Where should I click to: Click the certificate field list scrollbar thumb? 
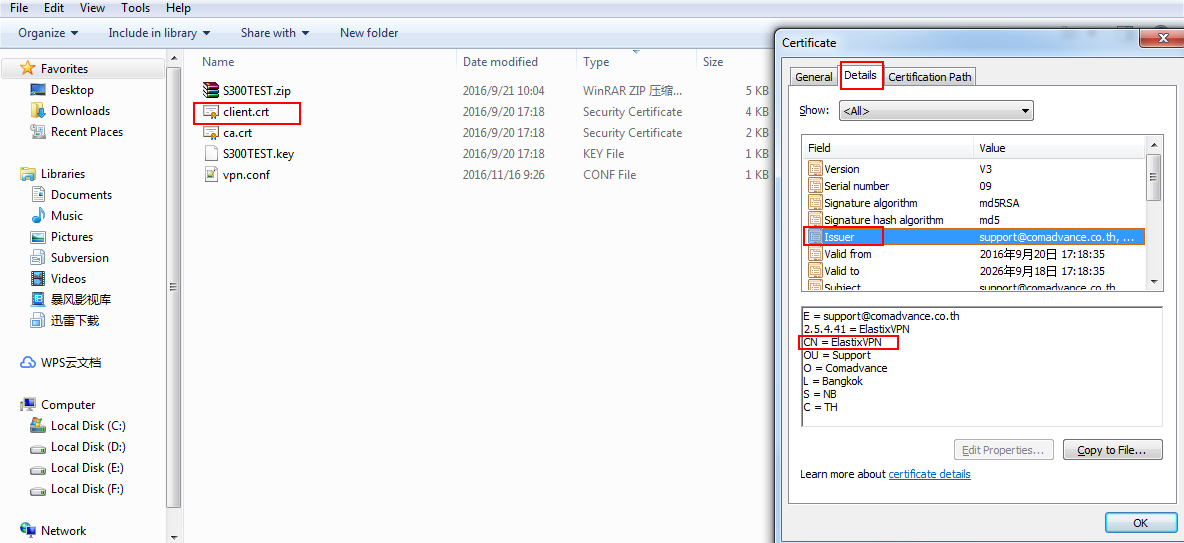(x=1153, y=177)
